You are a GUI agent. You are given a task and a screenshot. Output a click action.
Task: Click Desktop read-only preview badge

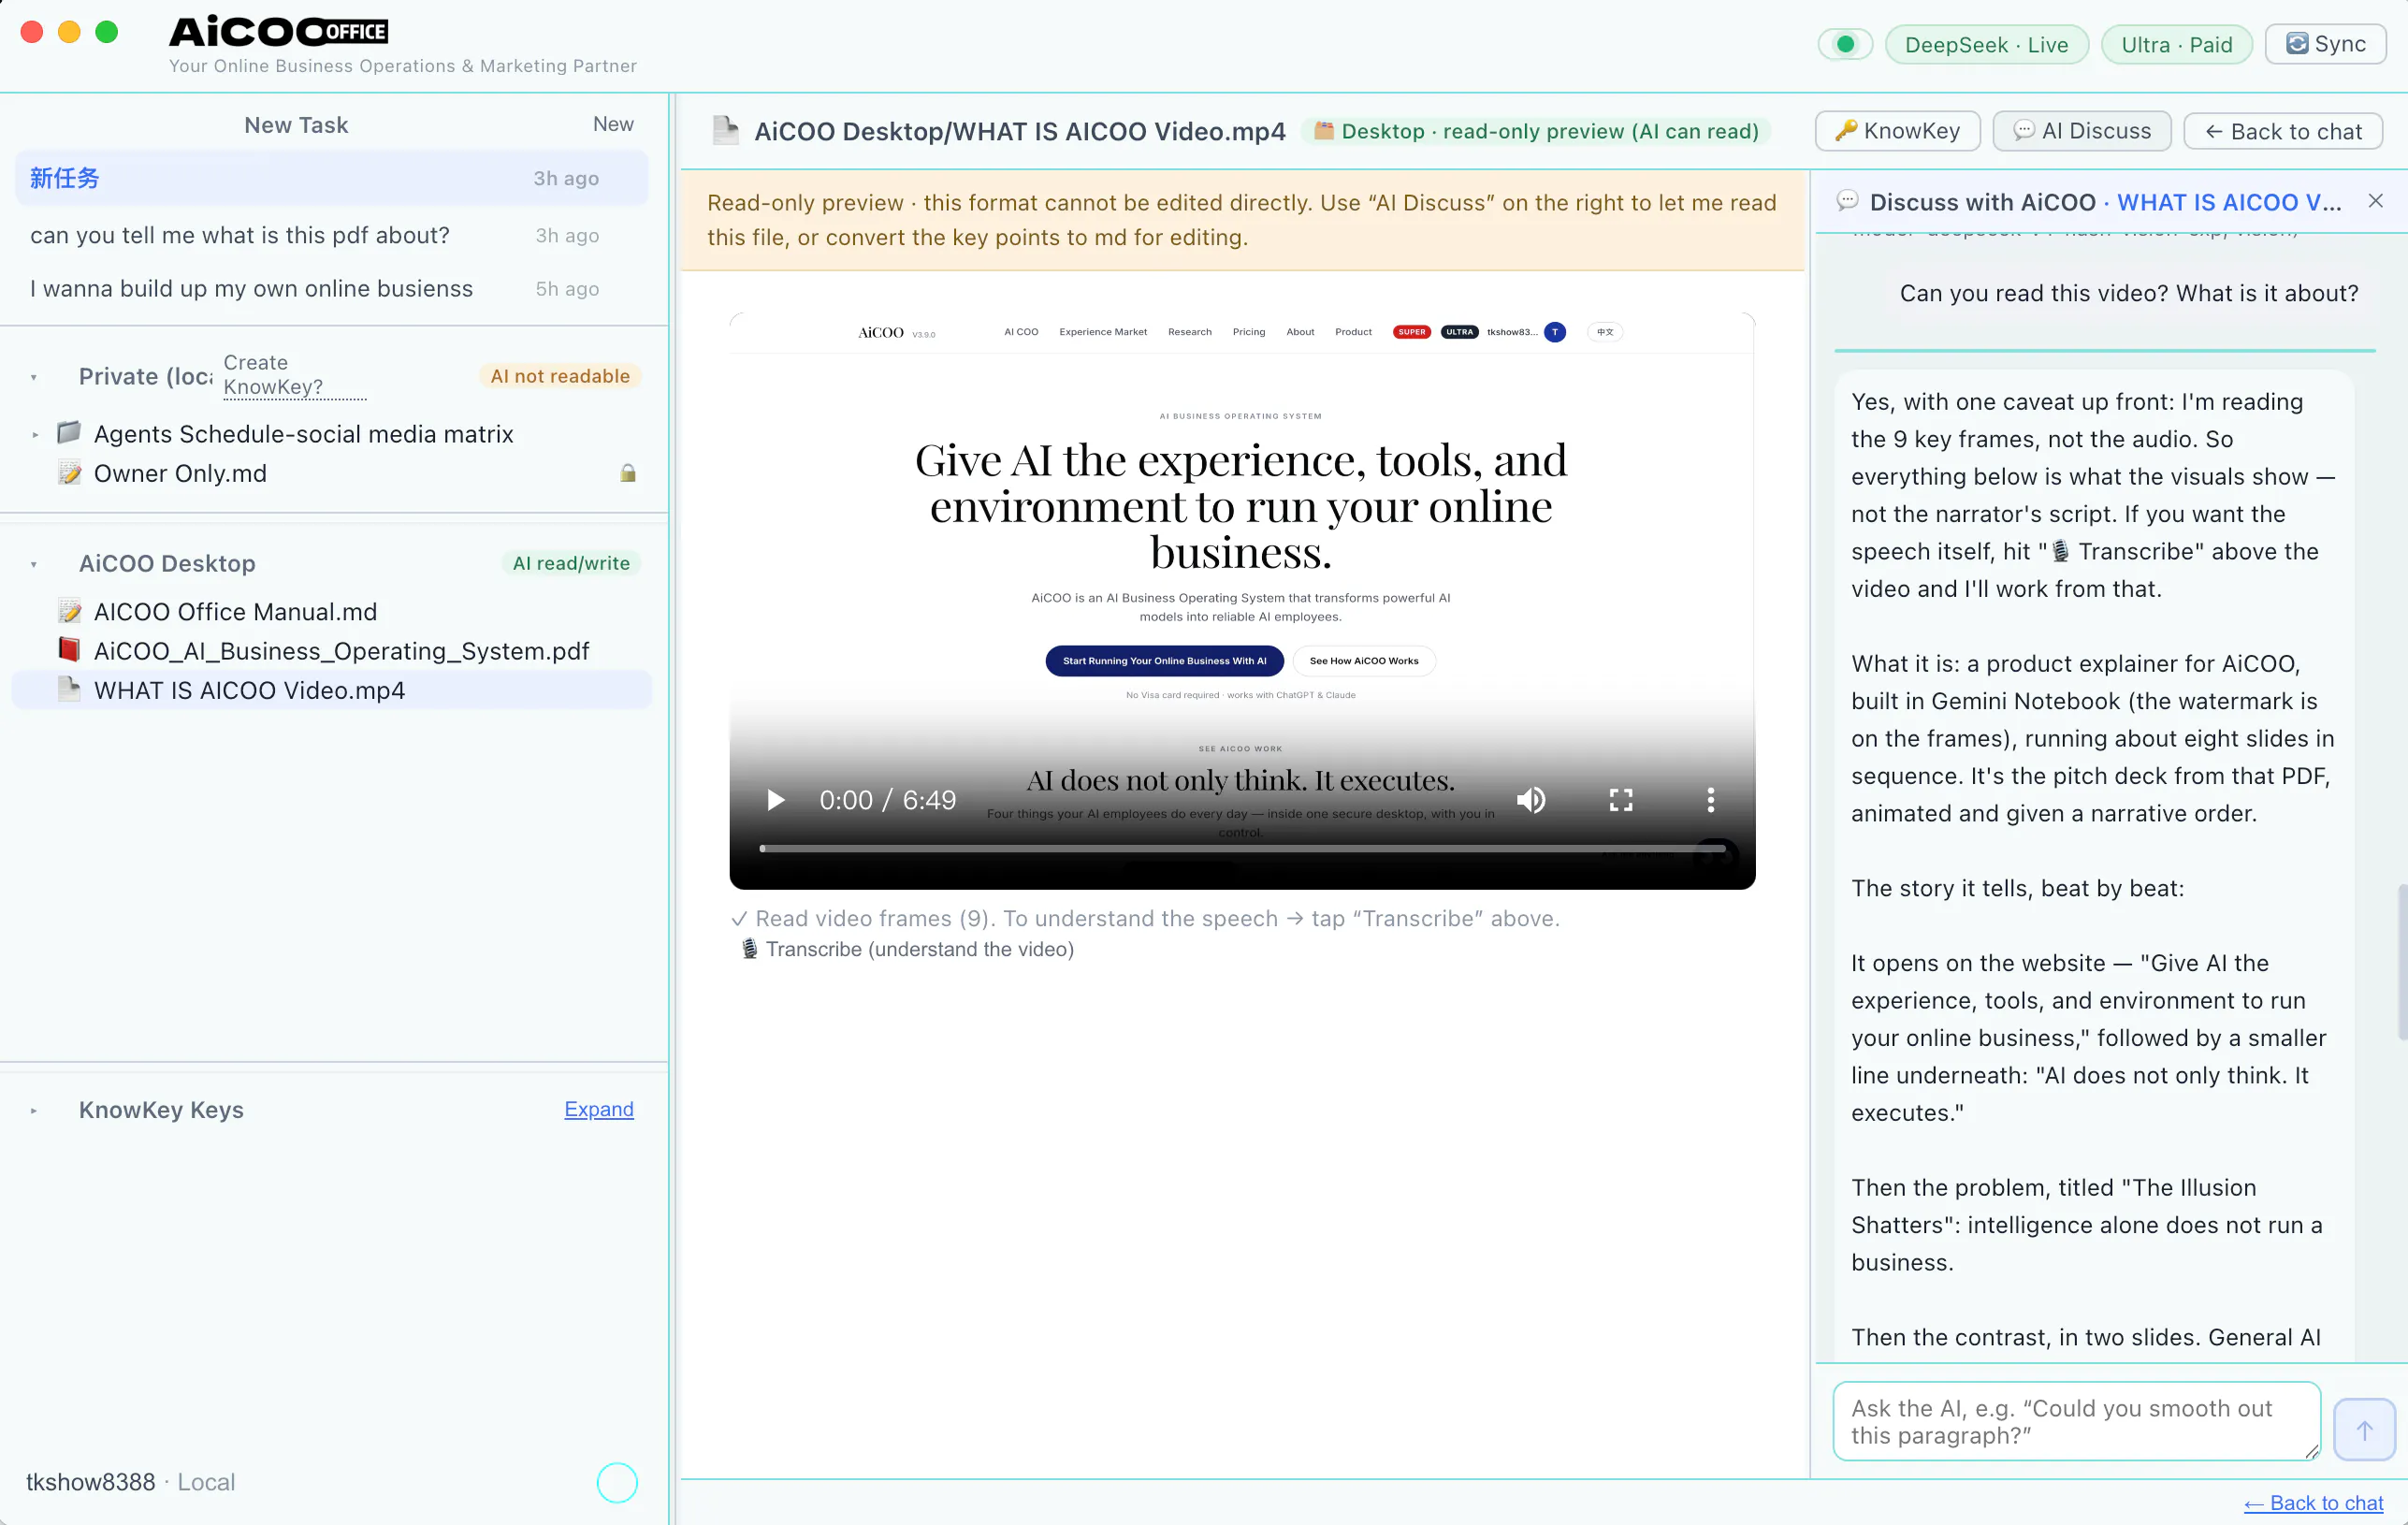coord(1536,131)
